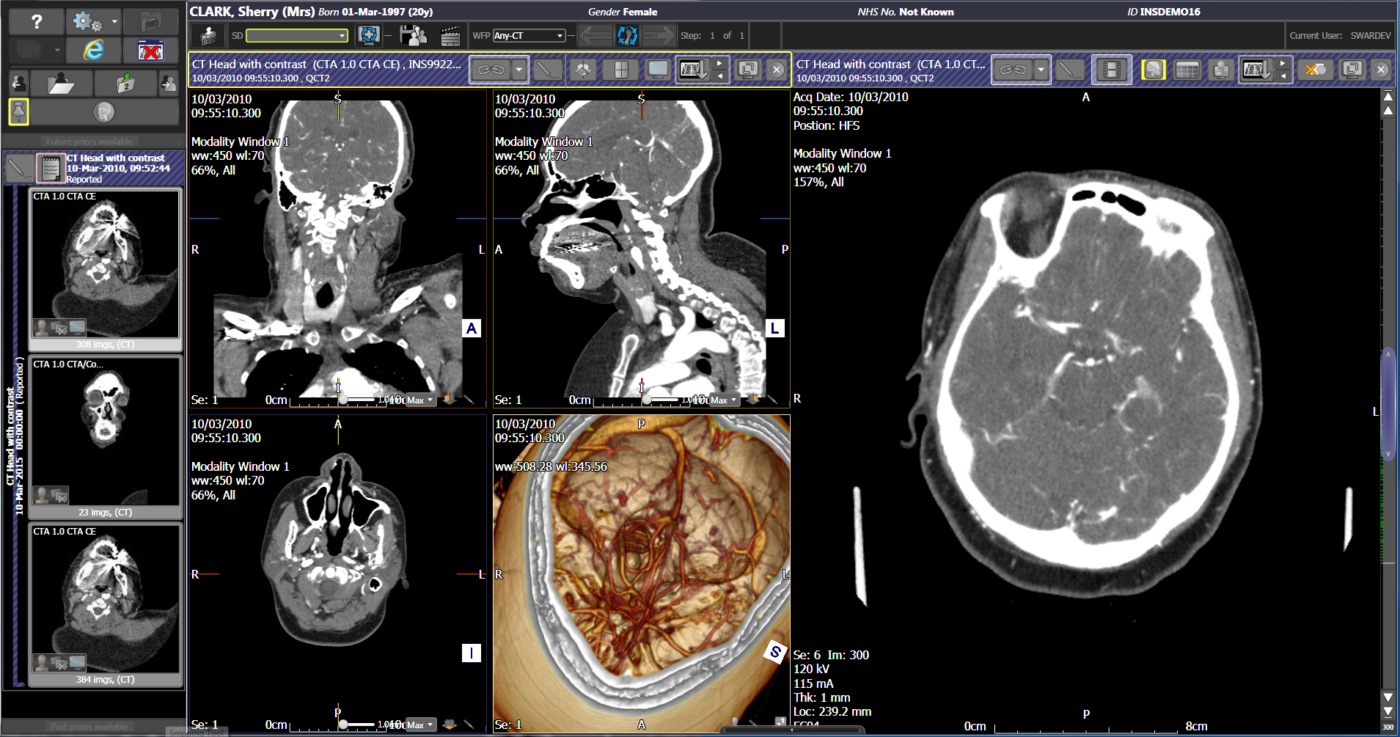This screenshot has height=737, width=1400.
Task: Toggle the yellow highlighted pushpin button
Action: point(18,111)
